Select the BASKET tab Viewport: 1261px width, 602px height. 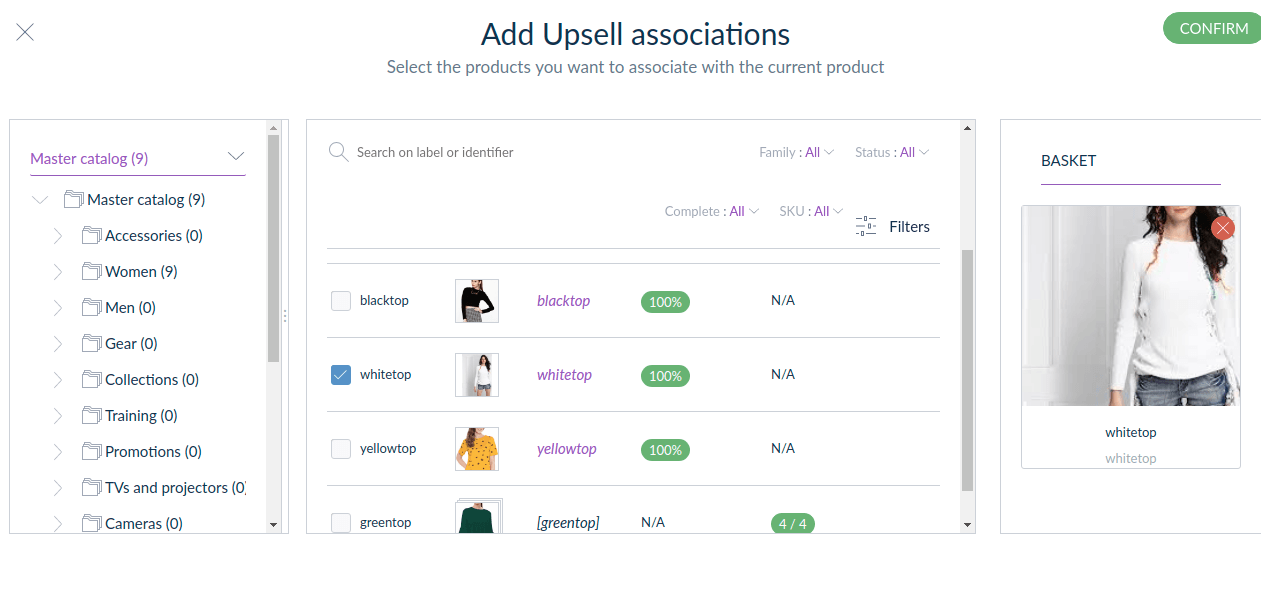1069,160
